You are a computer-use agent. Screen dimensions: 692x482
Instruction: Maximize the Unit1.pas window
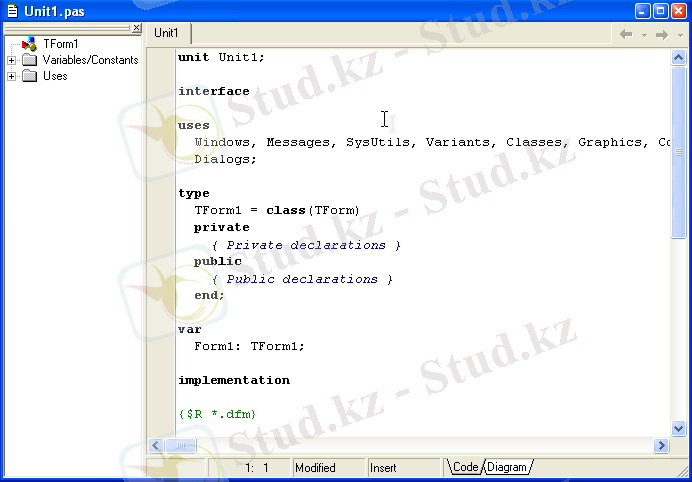point(661,11)
